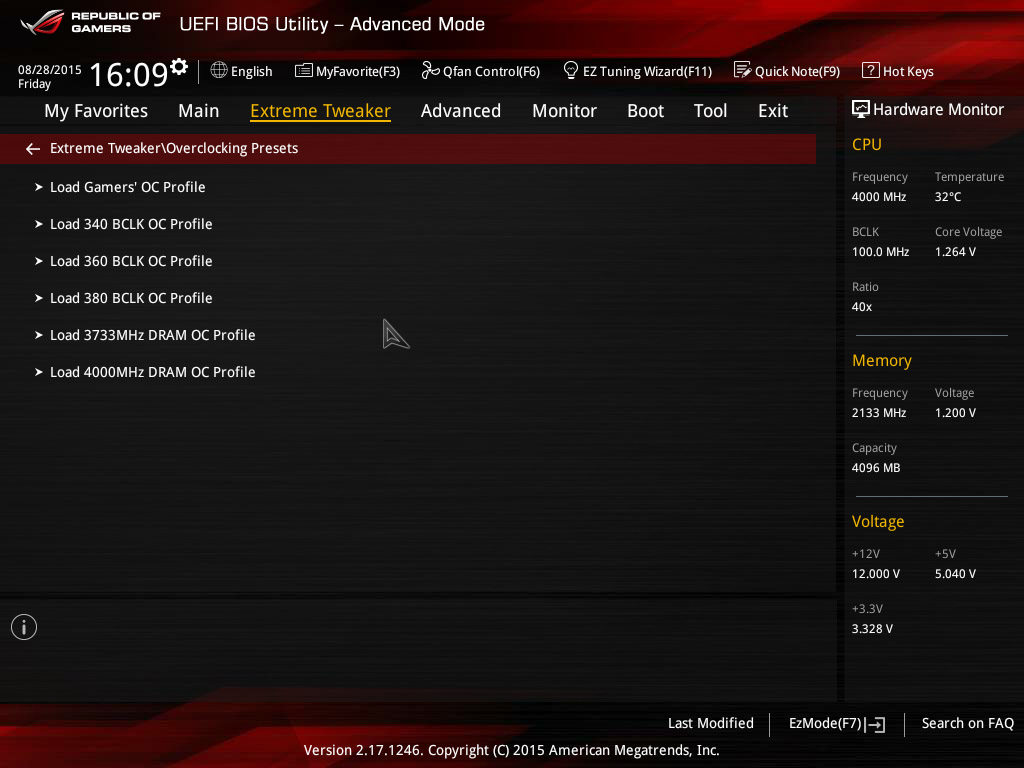
Task: Click memory voltage value 1.200 V
Action: point(955,413)
